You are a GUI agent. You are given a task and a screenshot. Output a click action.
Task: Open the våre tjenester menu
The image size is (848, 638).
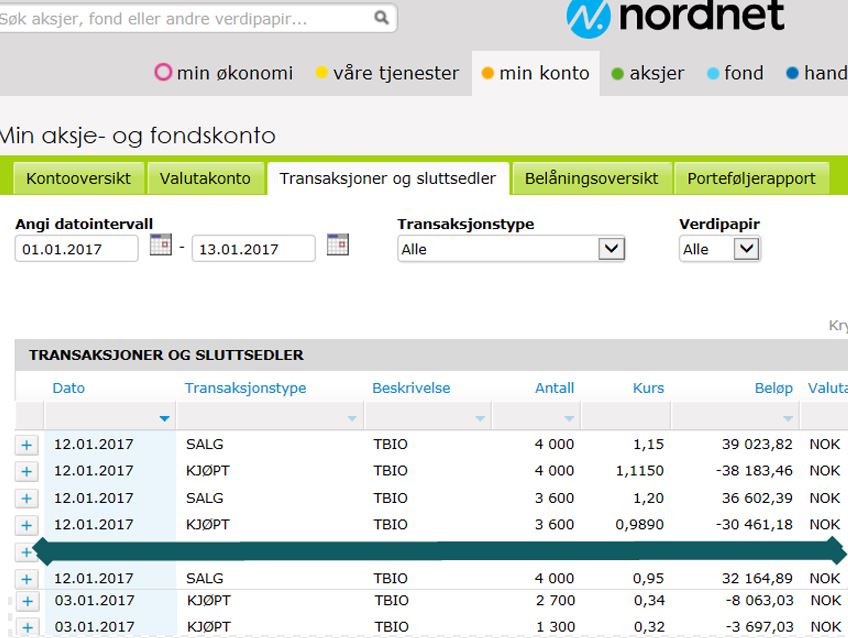(x=387, y=73)
